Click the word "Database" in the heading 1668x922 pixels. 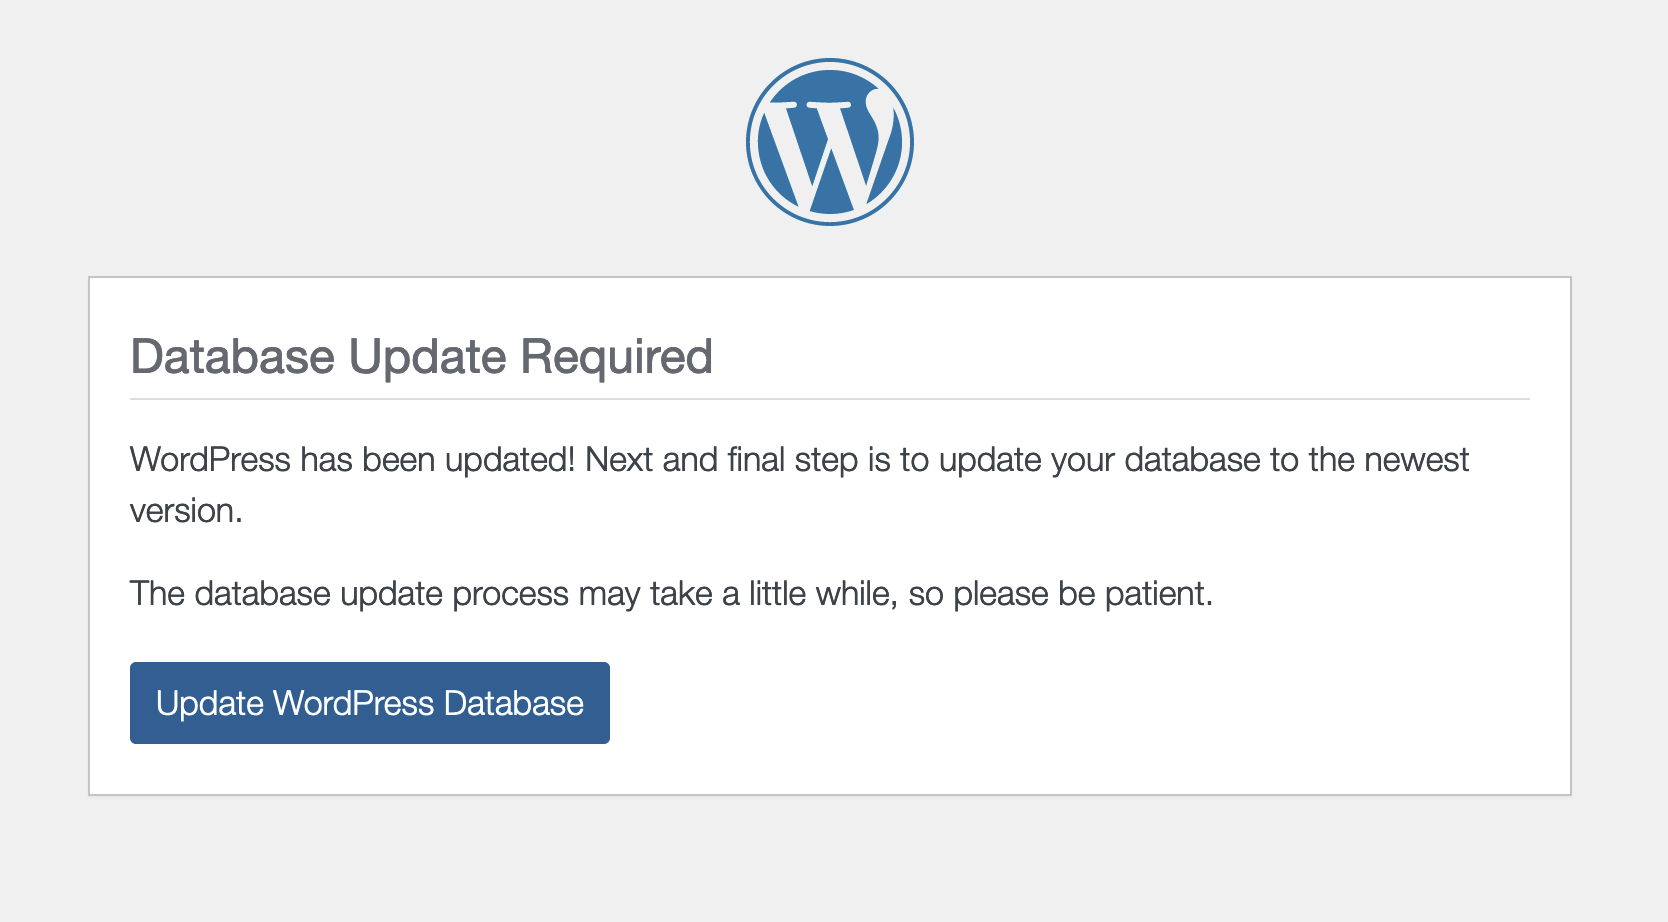233,357
